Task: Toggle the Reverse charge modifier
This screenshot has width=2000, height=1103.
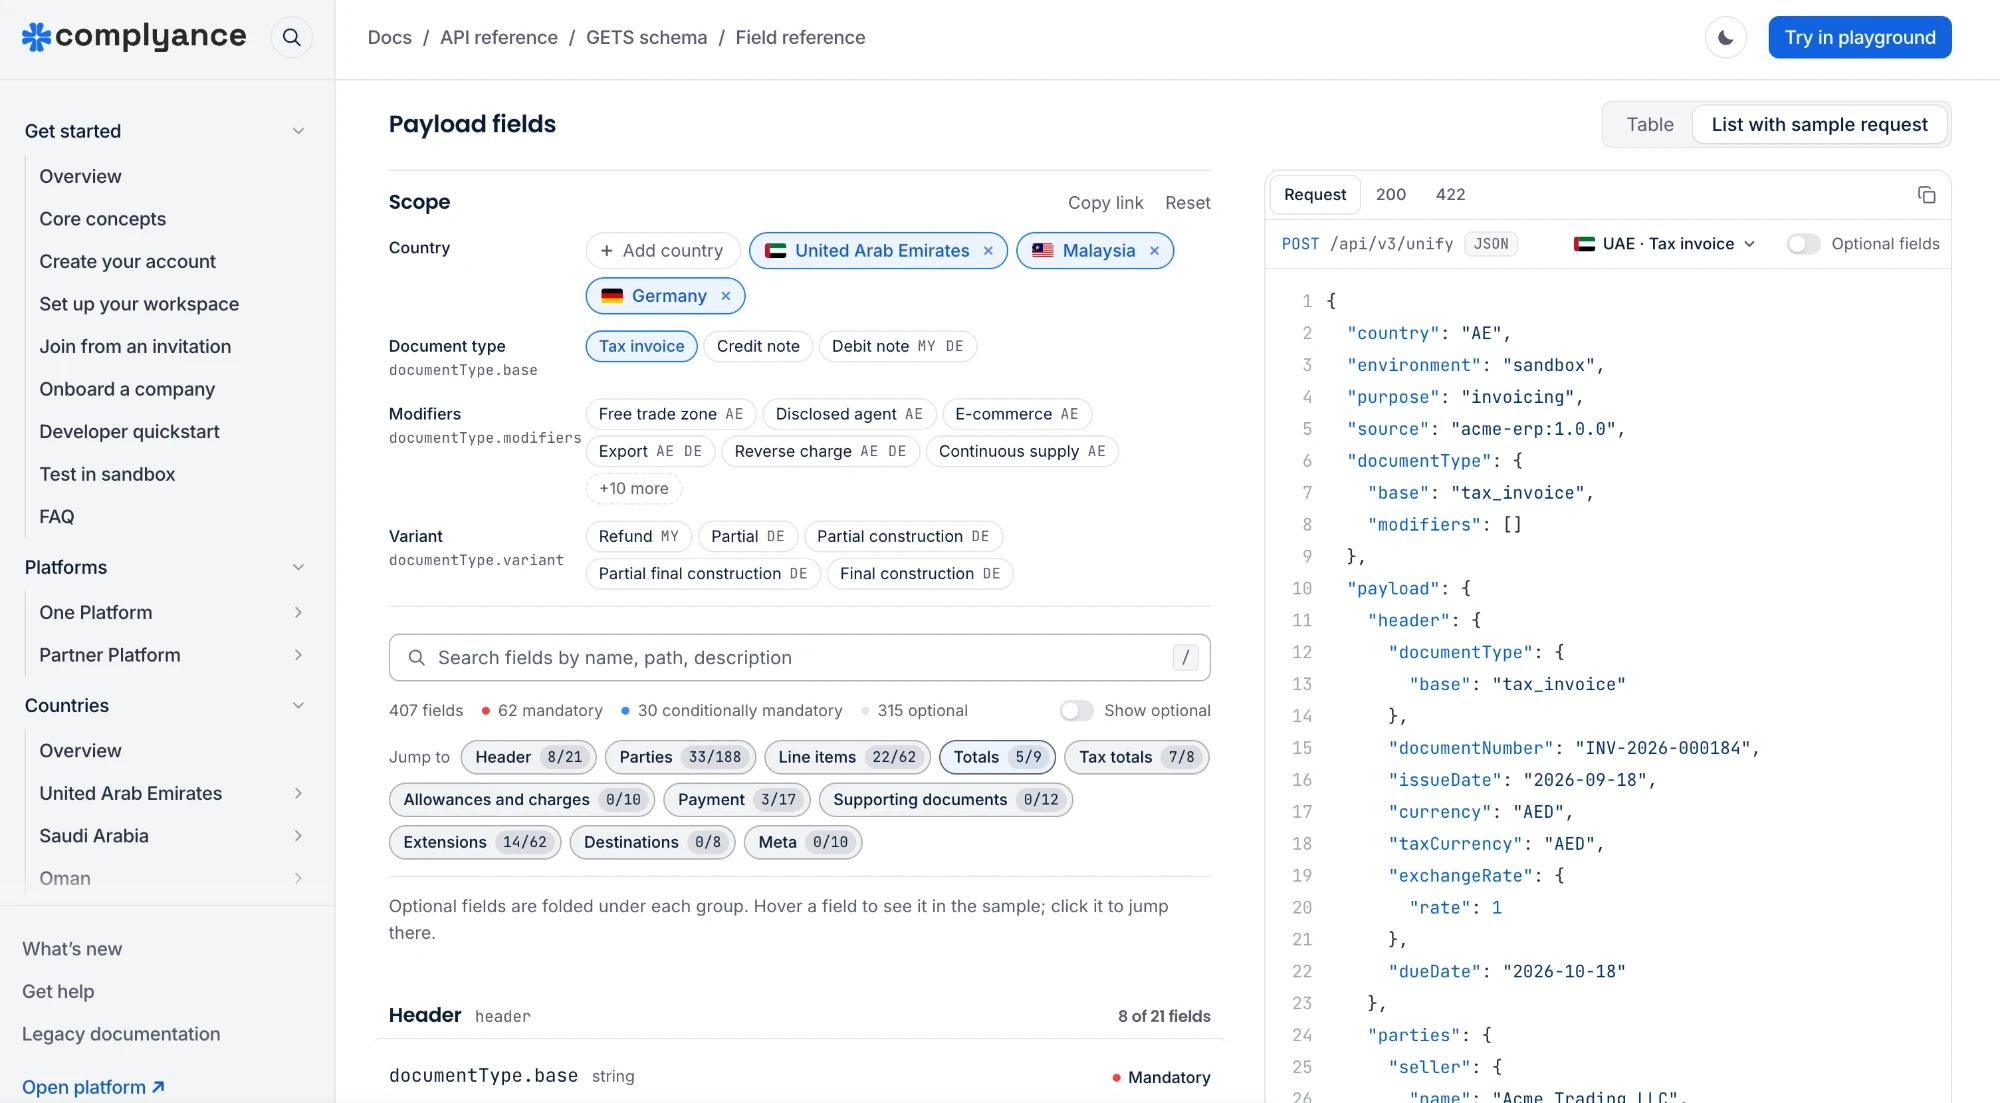Action: 820,451
